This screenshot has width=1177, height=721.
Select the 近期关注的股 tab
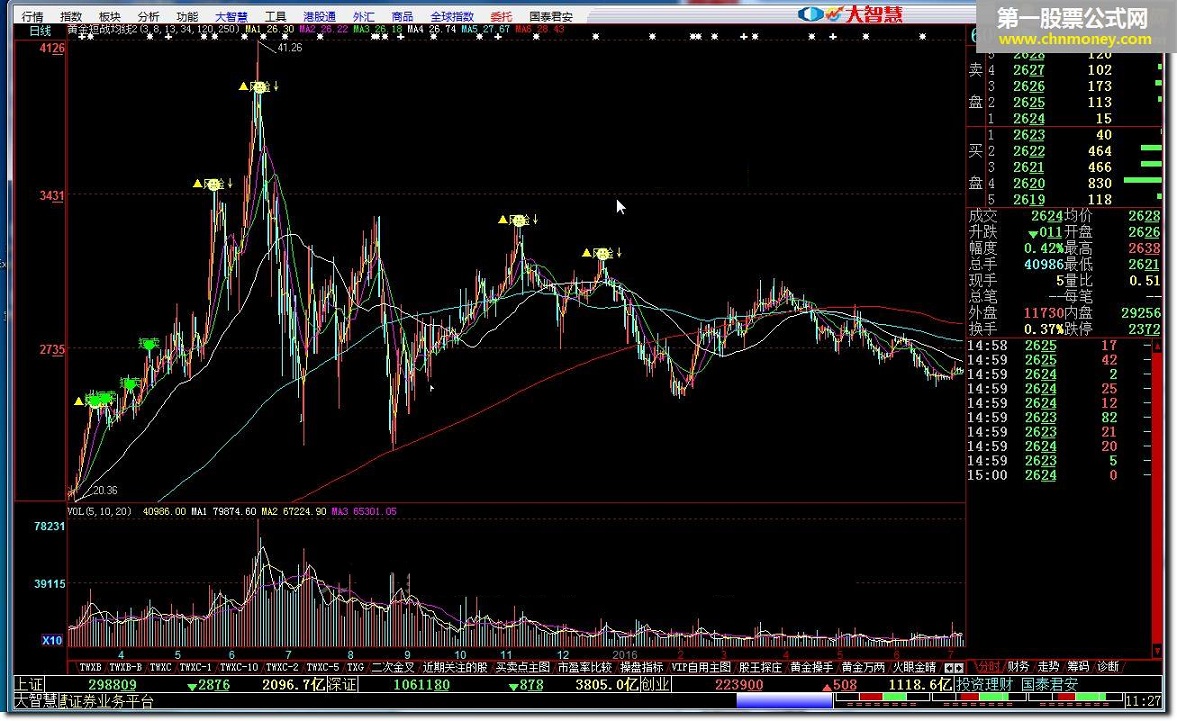[455, 667]
